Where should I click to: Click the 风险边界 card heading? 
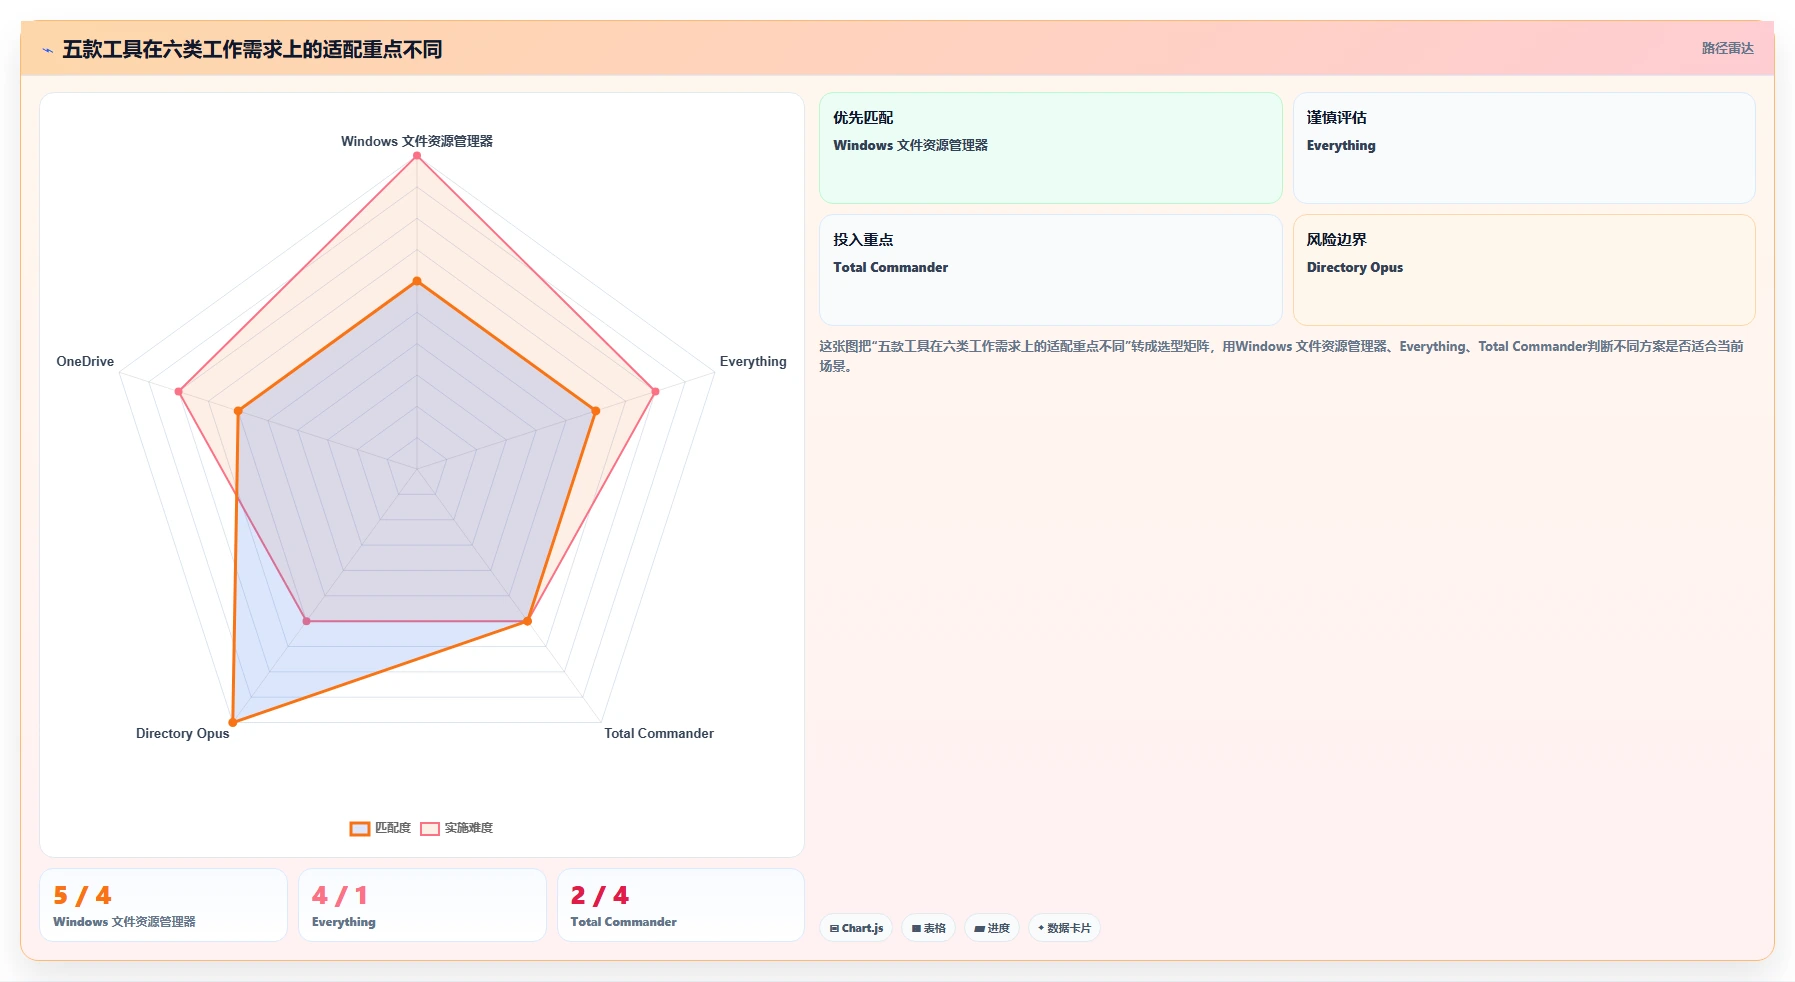tap(1336, 239)
